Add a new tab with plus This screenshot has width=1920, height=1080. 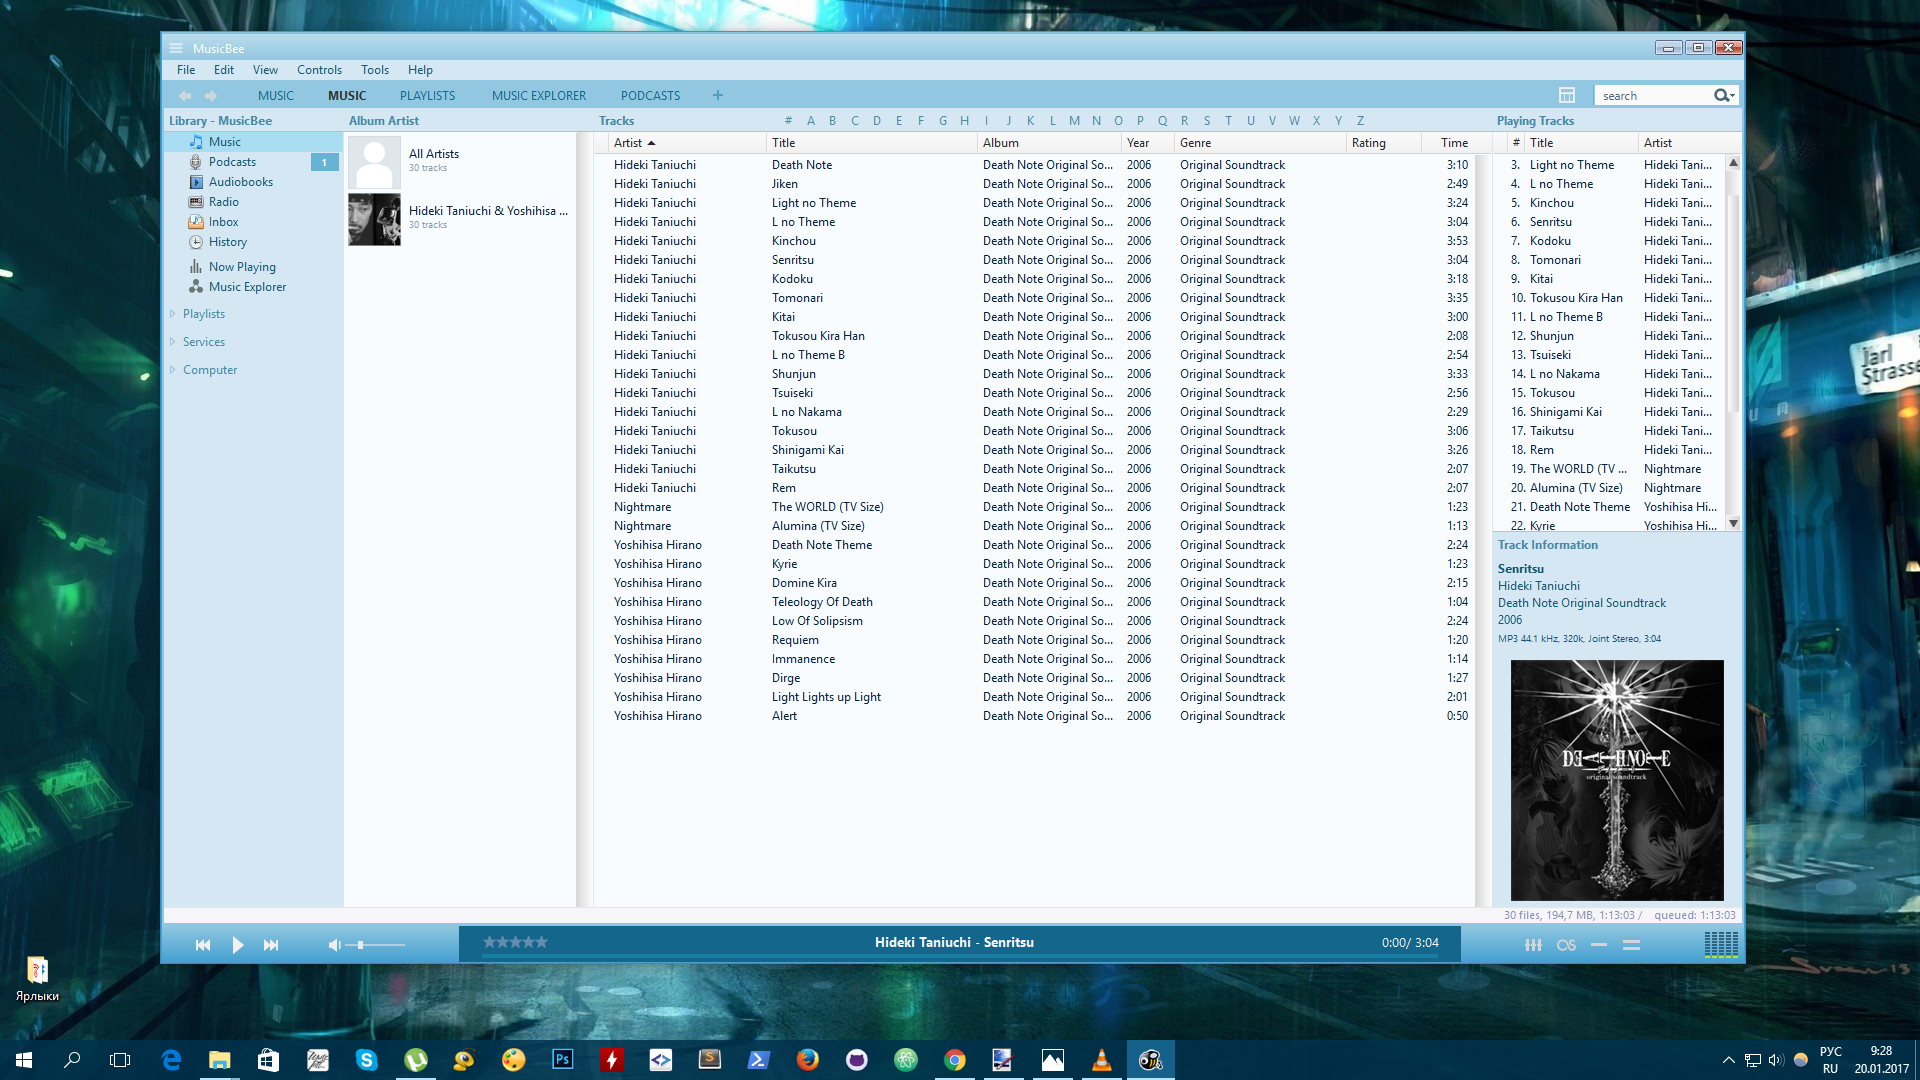(x=718, y=96)
